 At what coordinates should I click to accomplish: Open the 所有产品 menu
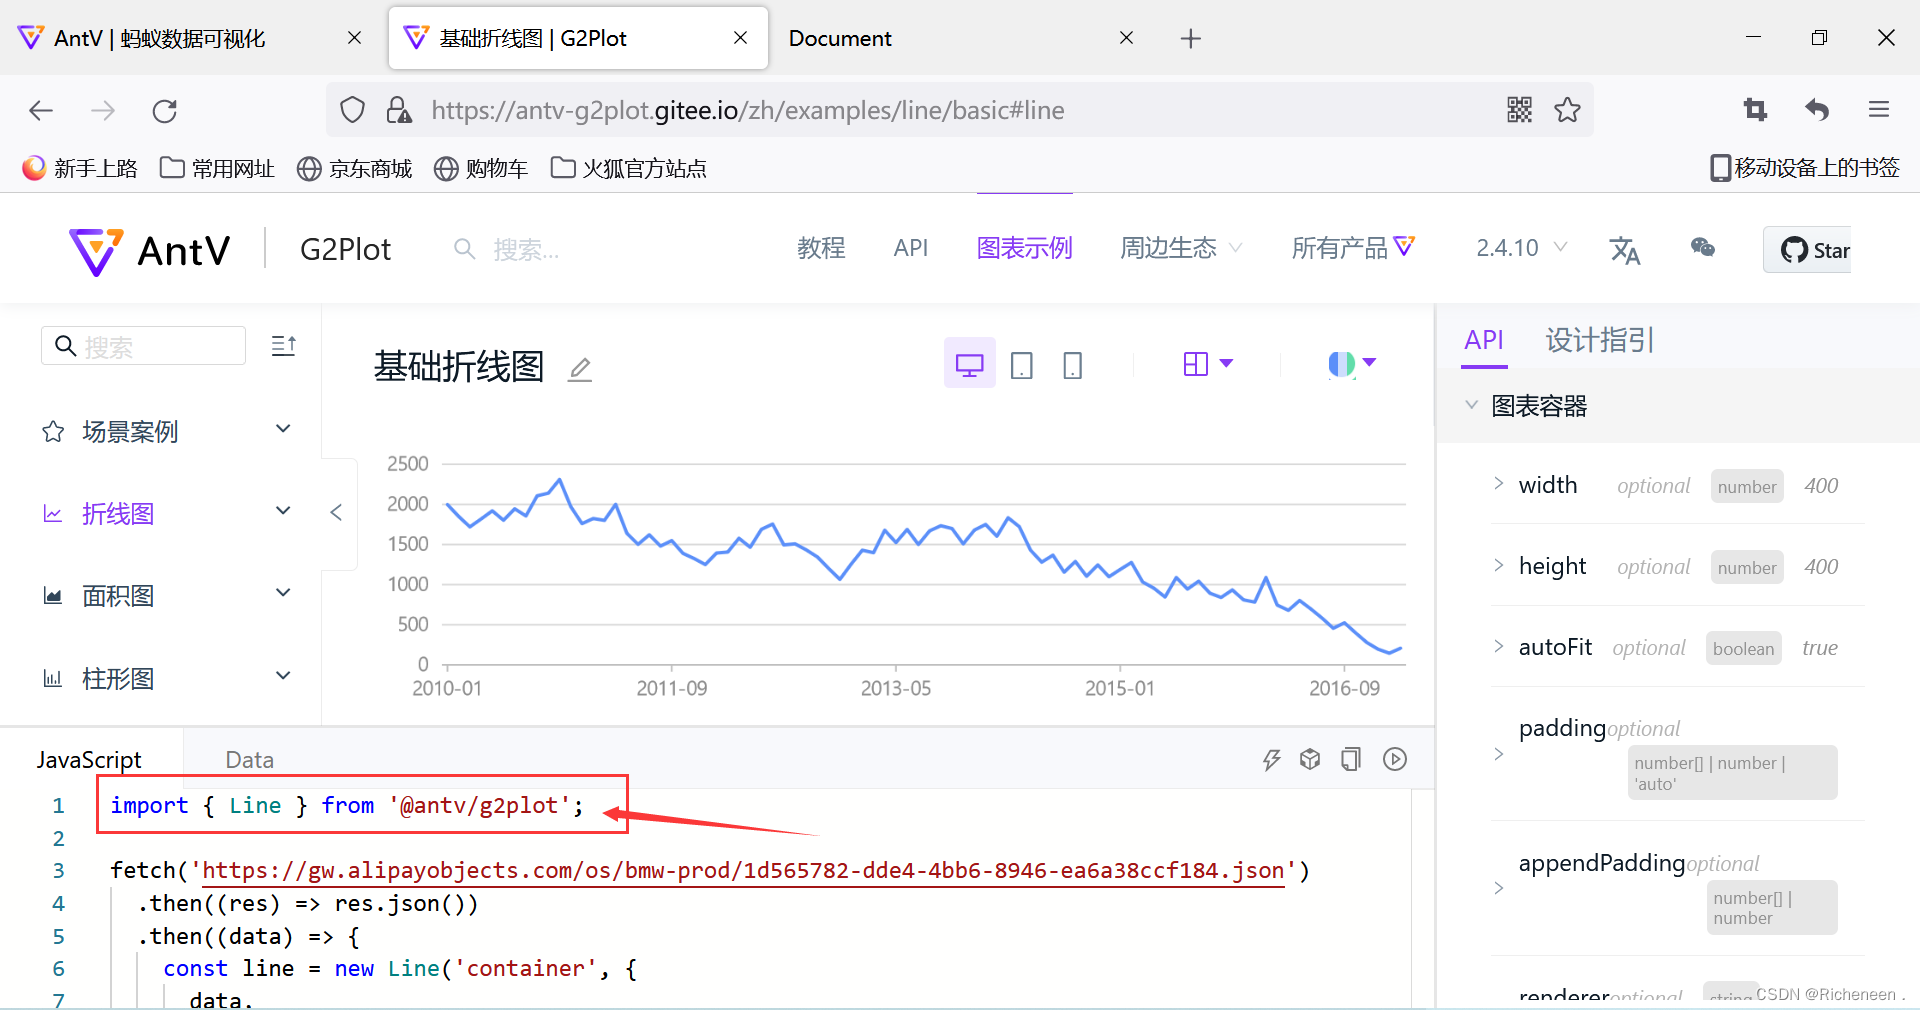pyautogui.click(x=1353, y=248)
